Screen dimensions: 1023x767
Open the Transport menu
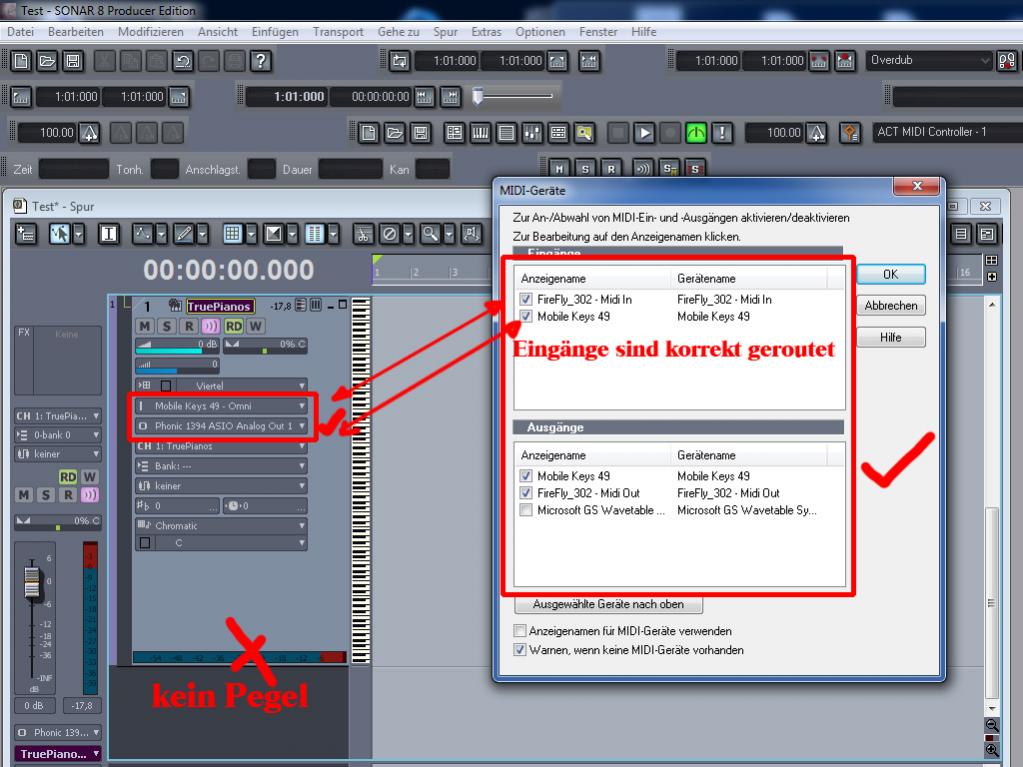click(x=338, y=32)
